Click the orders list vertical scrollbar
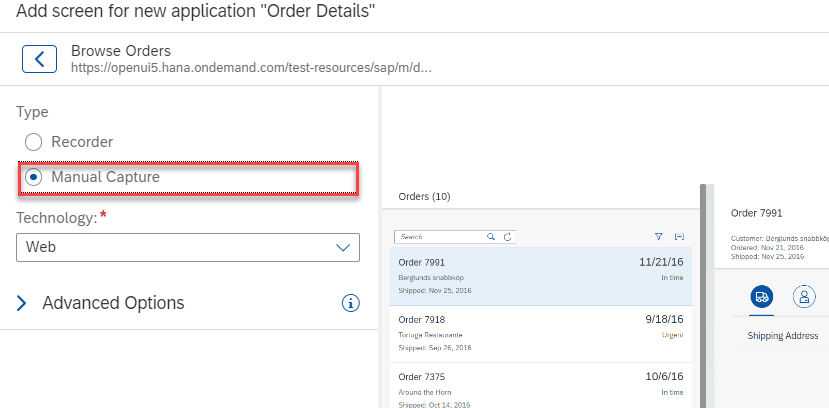The image size is (829, 408). pos(704,290)
